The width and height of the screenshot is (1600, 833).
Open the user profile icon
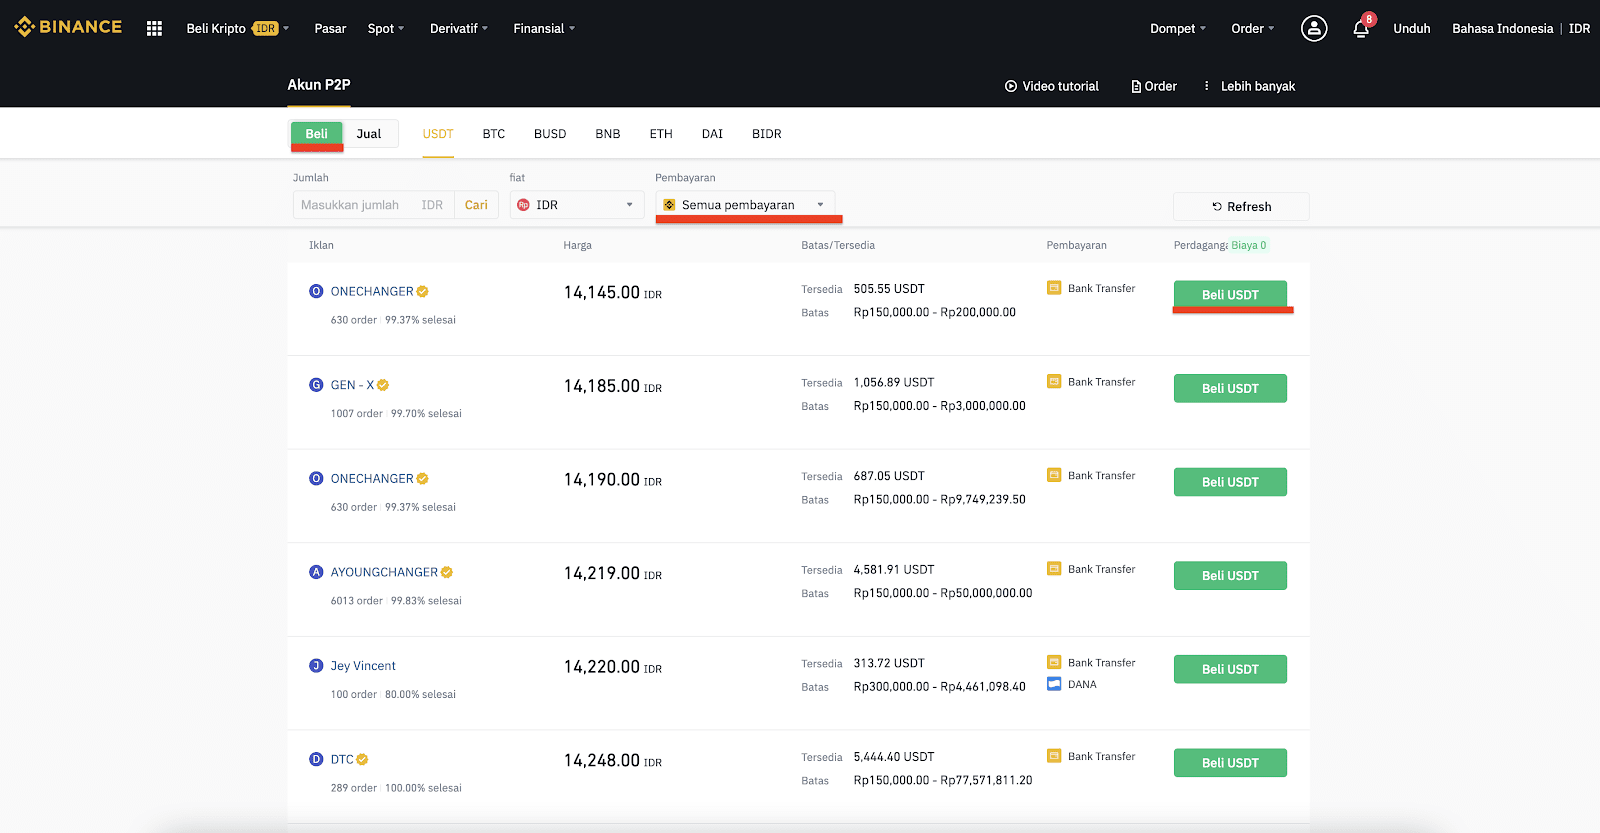coord(1314,28)
